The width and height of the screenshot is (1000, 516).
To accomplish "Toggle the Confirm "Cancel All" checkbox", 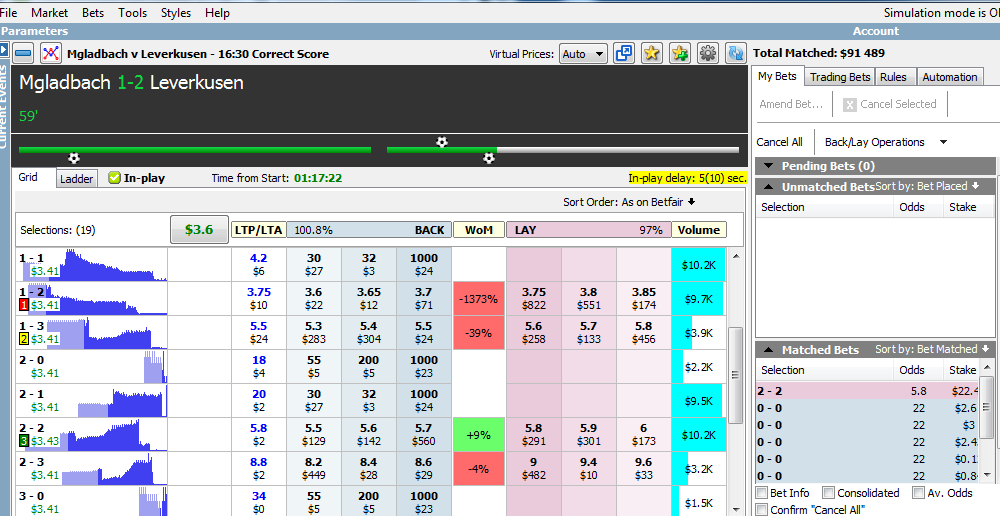I will coord(761,510).
